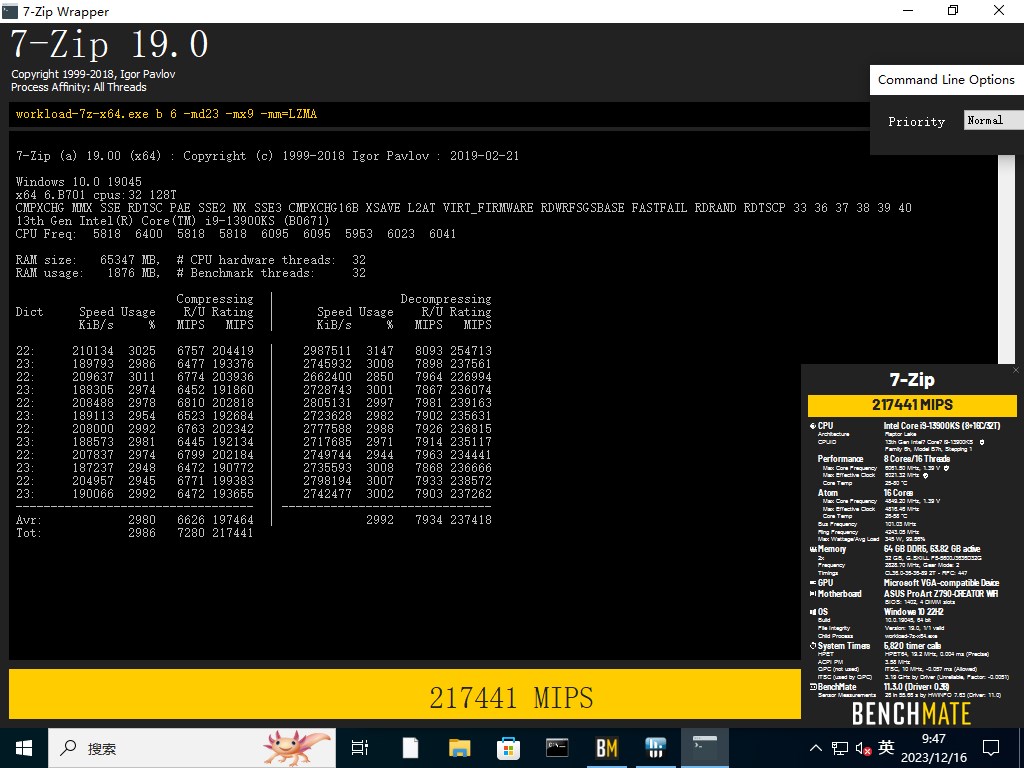Click shield icon beside Max Effective Clock value
Viewport: 1024px width, 768px height.
[925, 475]
